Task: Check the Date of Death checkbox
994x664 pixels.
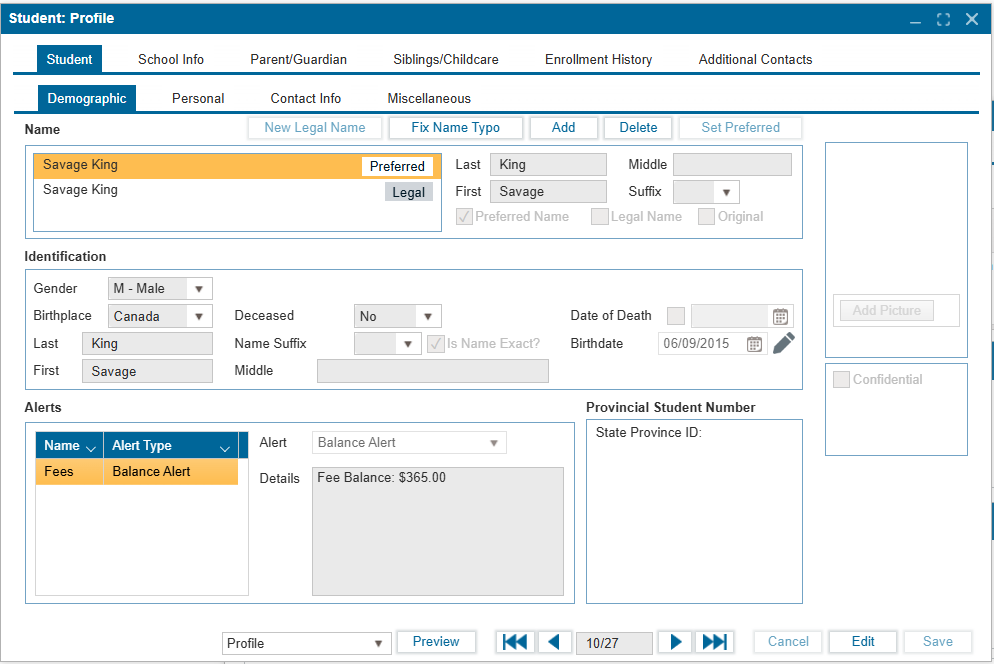Action: (x=676, y=316)
